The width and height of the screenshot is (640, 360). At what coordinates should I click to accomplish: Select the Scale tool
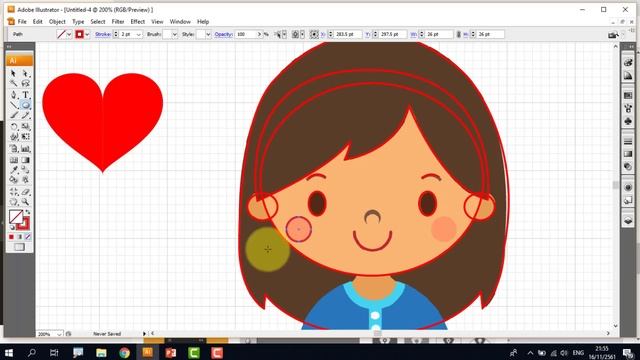[25, 127]
